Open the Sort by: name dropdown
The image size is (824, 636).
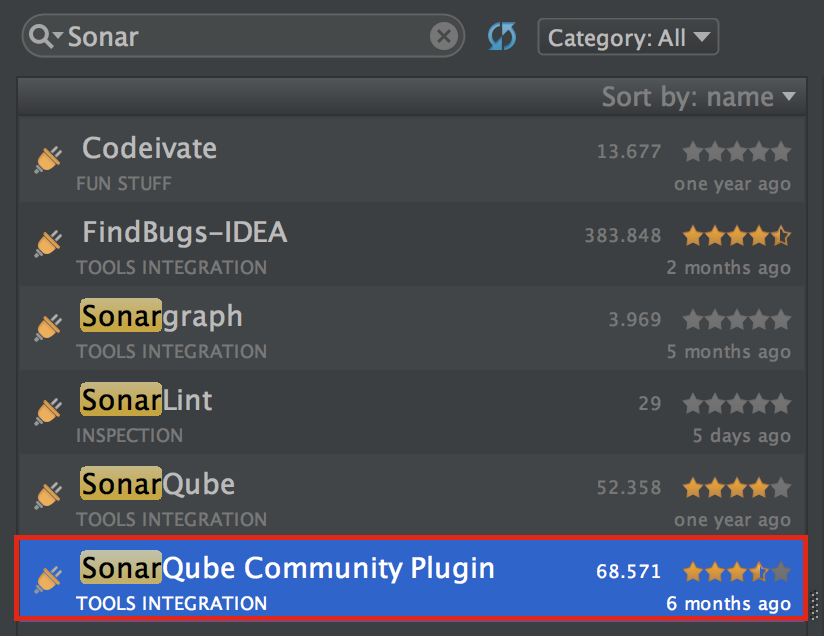tap(698, 97)
